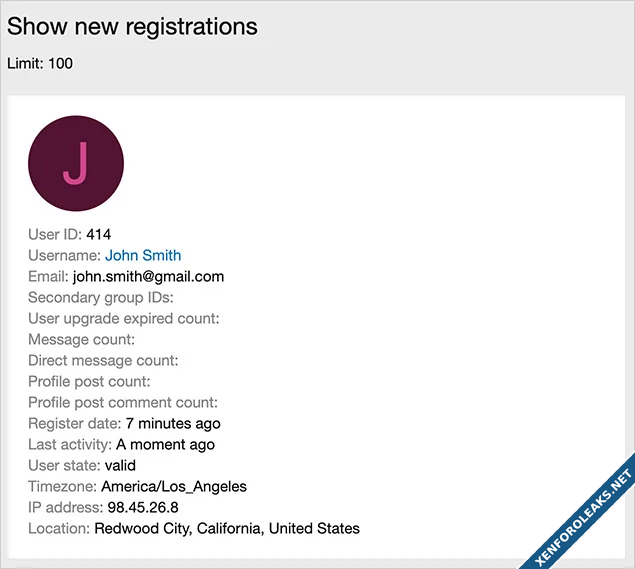Image resolution: width=635 pixels, height=569 pixels.
Task: Click the "Direct message count" label
Action: coord(103,361)
